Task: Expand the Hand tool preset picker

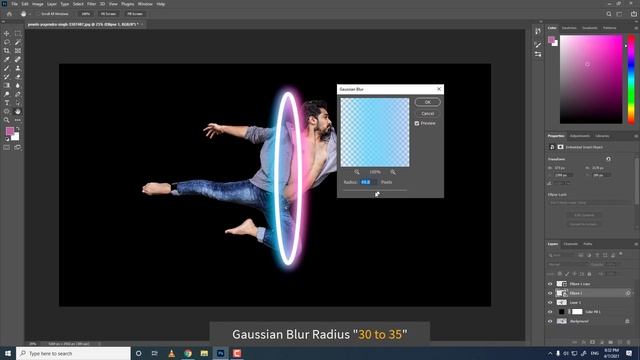Action: click(x=30, y=14)
